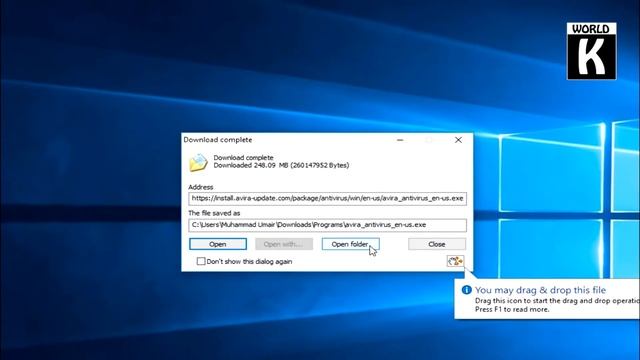The image size is (640, 360).
Task: Click the Close button in dialog
Action: click(x=437, y=244)
